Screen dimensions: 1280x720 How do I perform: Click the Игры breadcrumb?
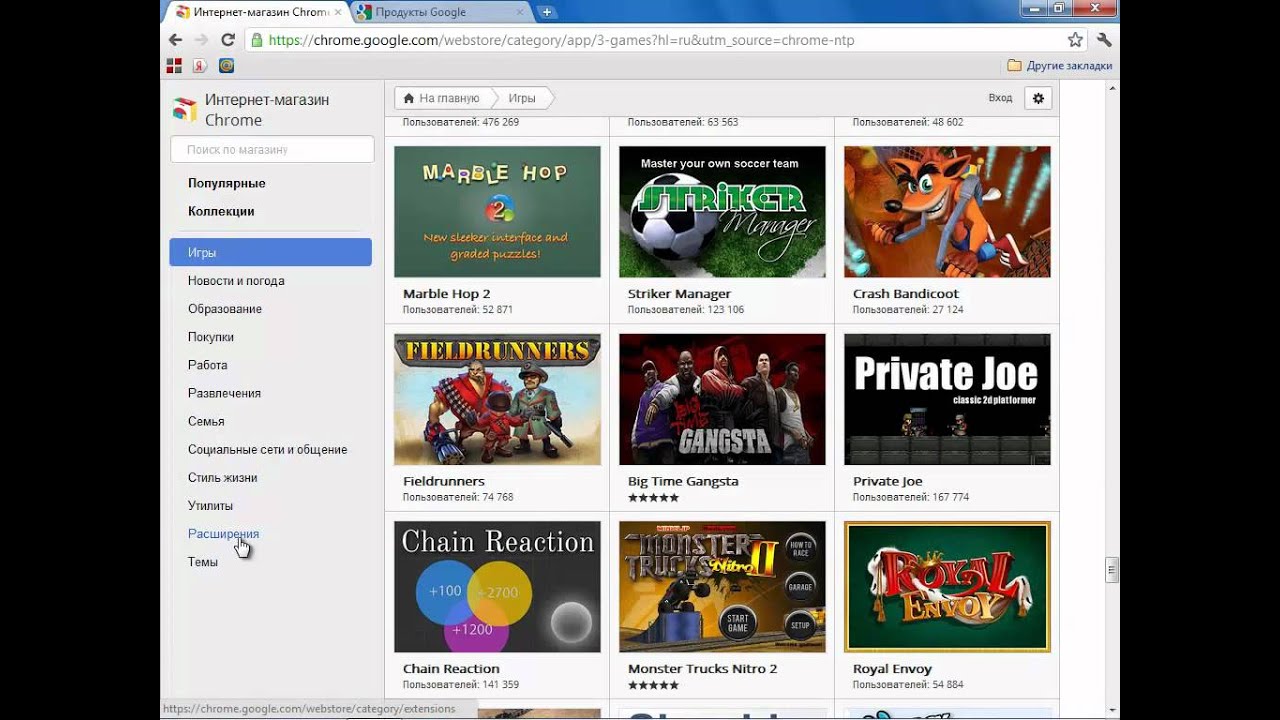point(522,98)
